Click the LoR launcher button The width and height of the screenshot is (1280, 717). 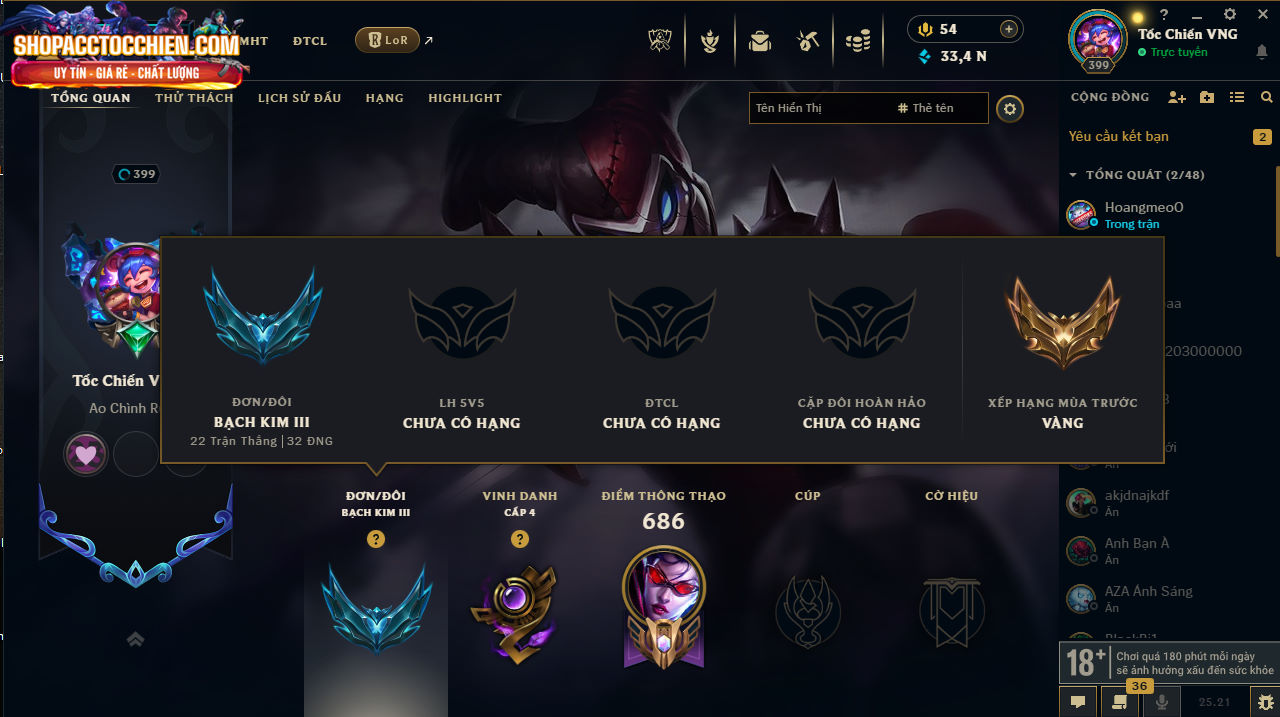pyautogui.click(x=387, y=40)
